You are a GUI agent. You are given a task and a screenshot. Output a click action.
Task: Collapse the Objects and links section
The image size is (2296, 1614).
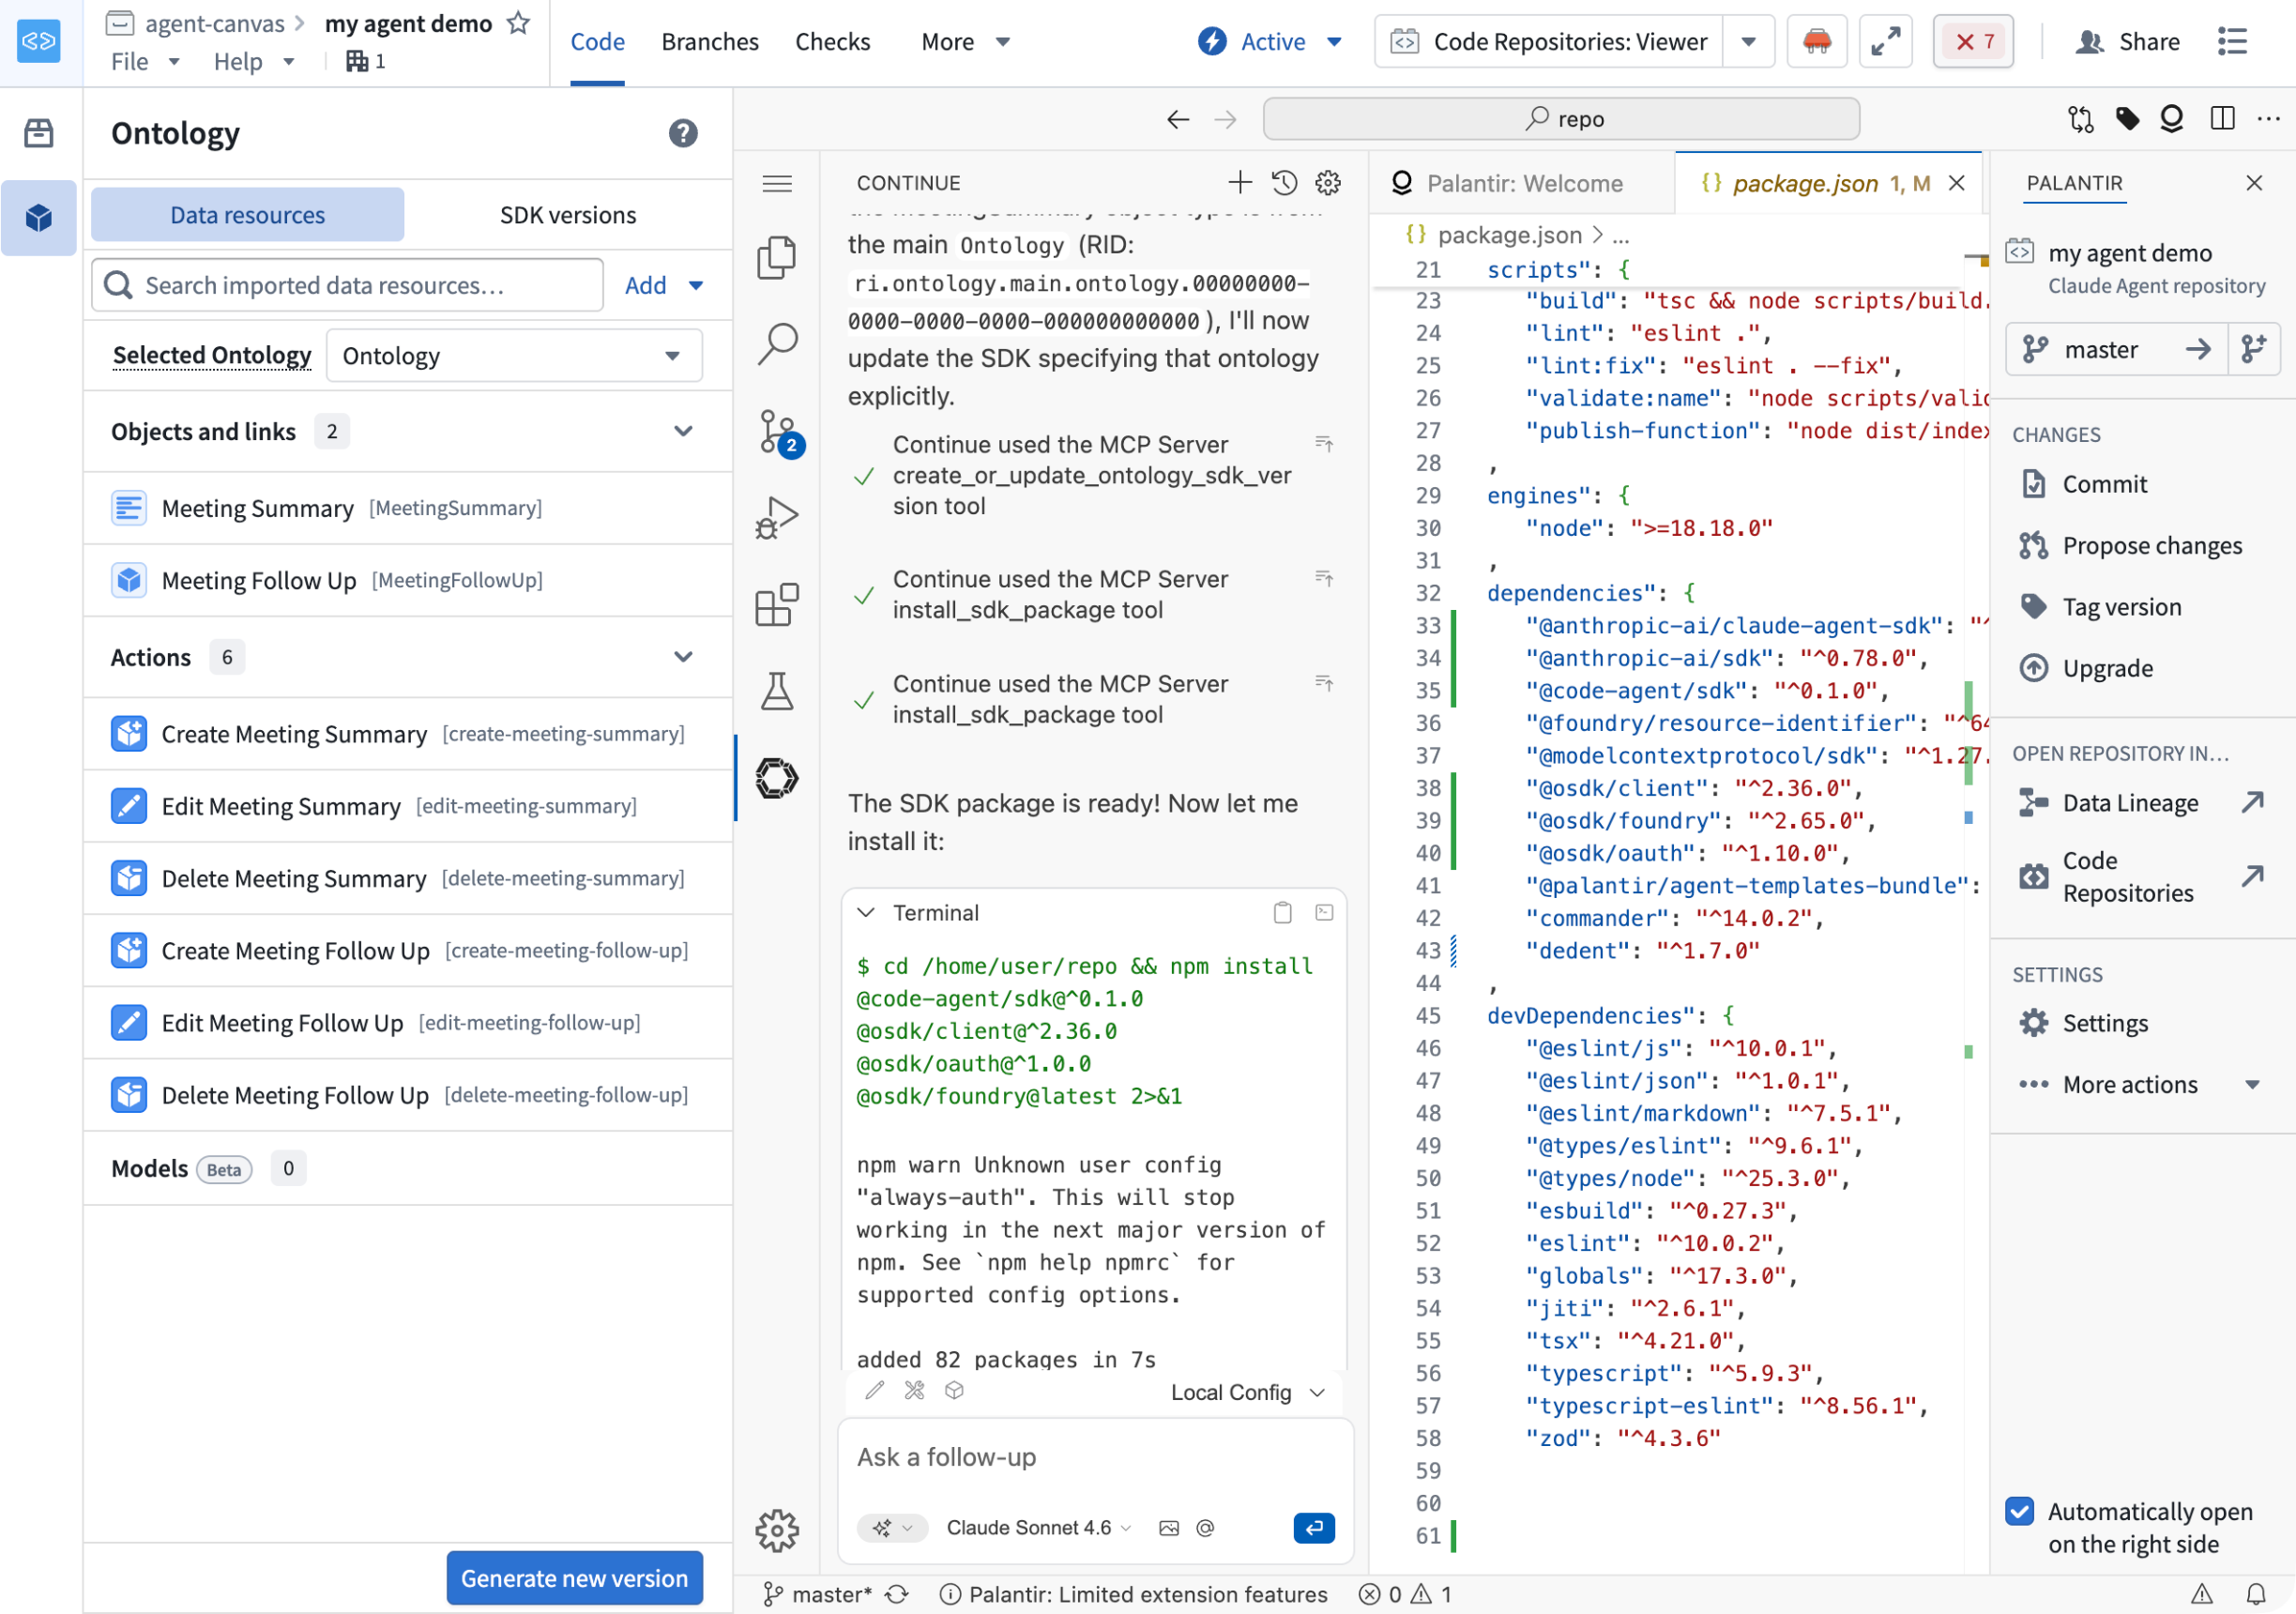(683, 431)
